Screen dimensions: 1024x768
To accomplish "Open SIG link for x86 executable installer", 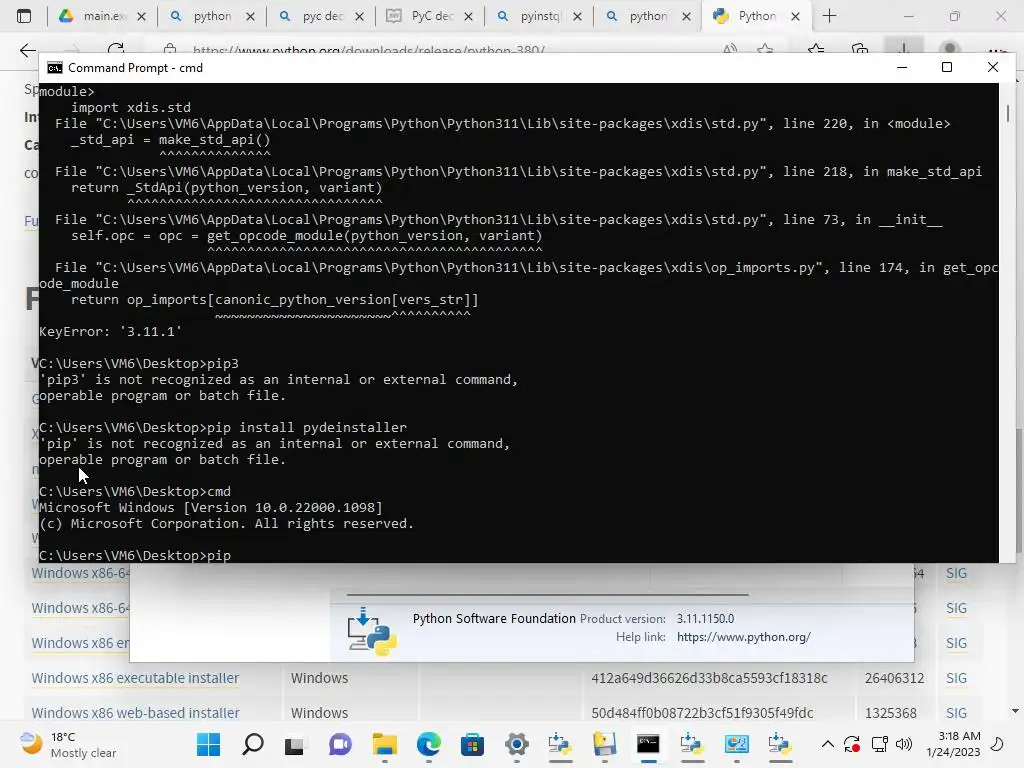I will click(x=956, y=678).
